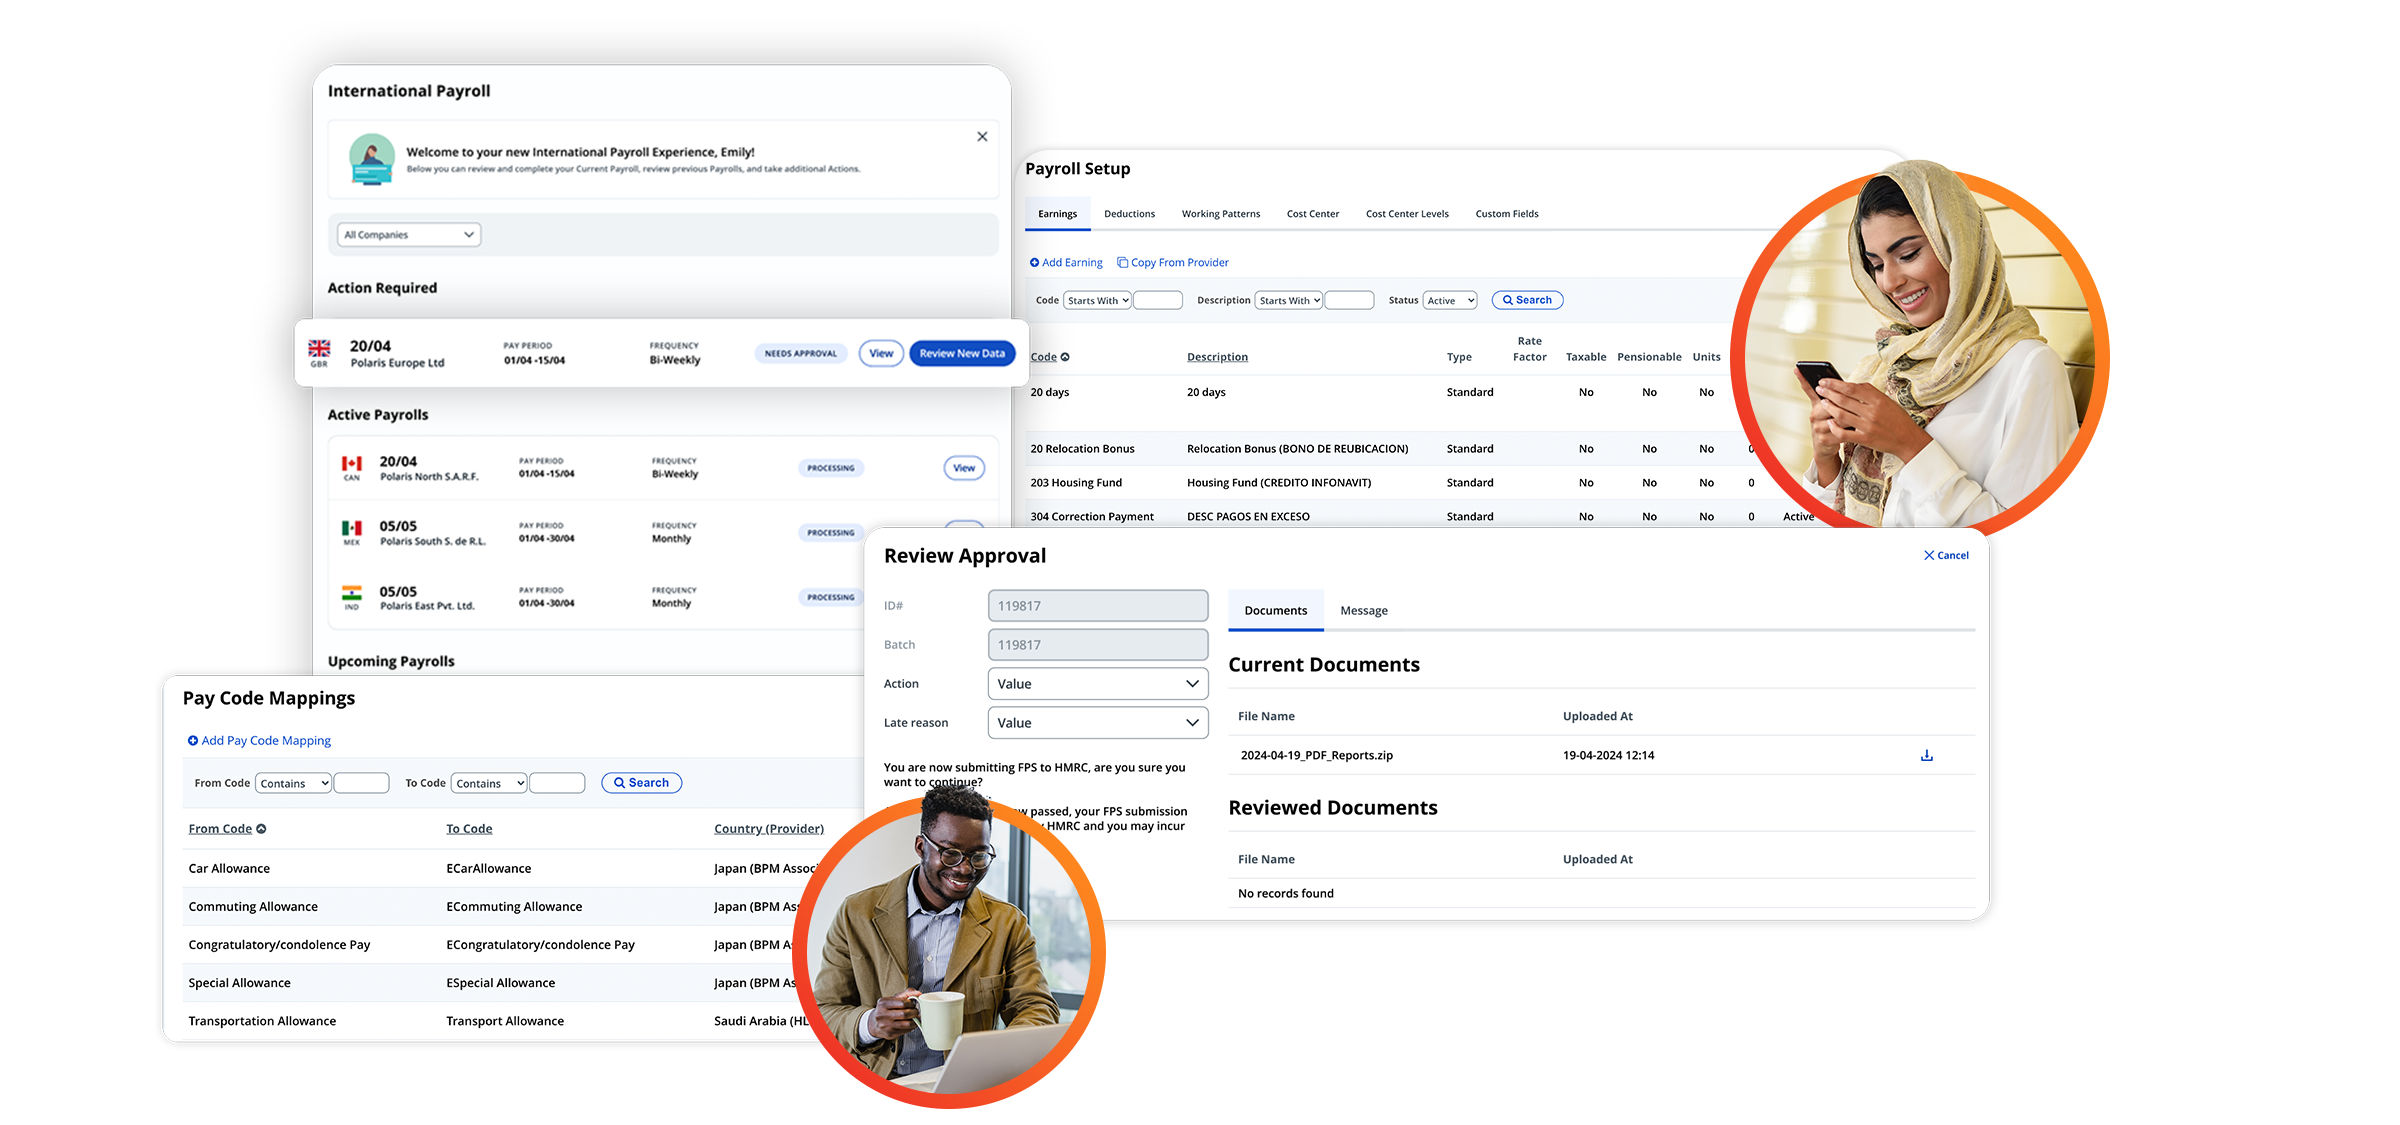This screenshot has height=1125, width=2400.
Task: Click the 'ESpecial Allowance' to code cell
Action: point(500,984)
